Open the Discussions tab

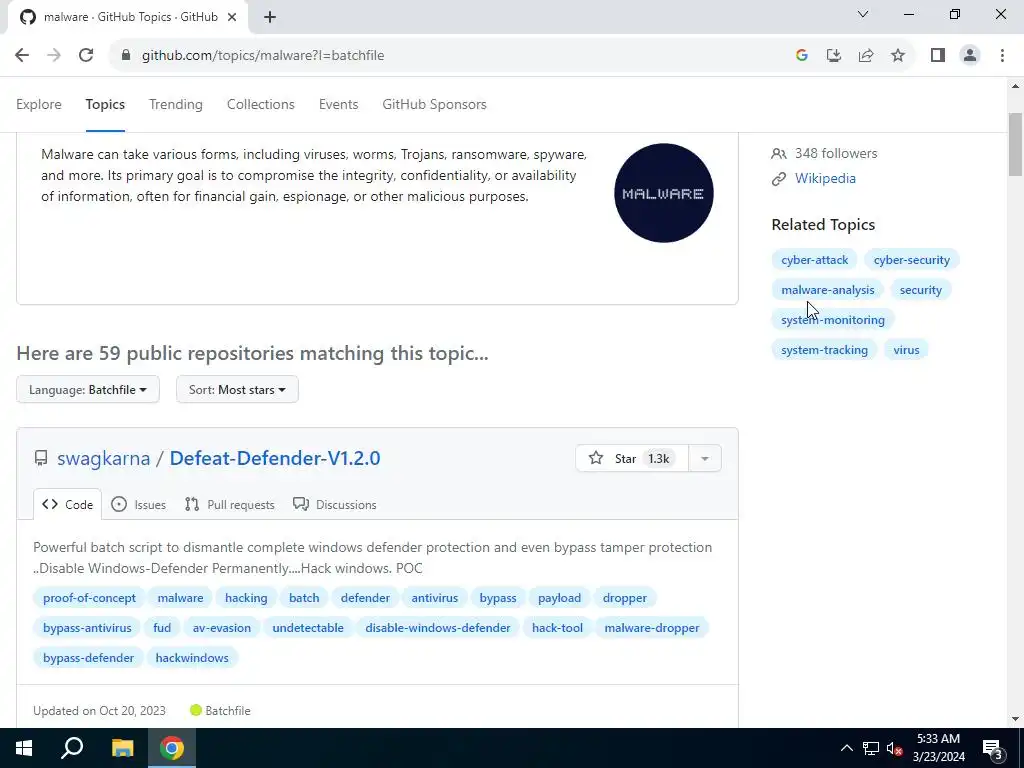point(335,505)
